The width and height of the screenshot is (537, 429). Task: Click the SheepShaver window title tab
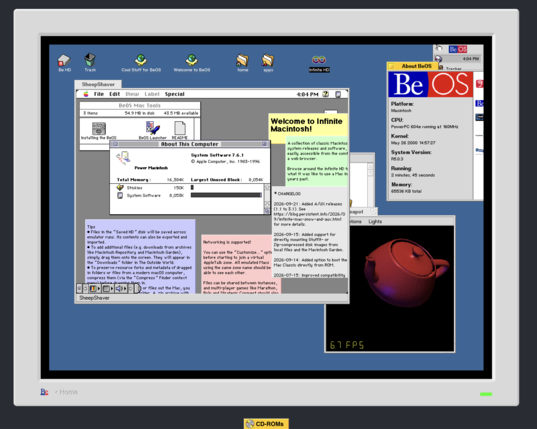pos(98,84)
